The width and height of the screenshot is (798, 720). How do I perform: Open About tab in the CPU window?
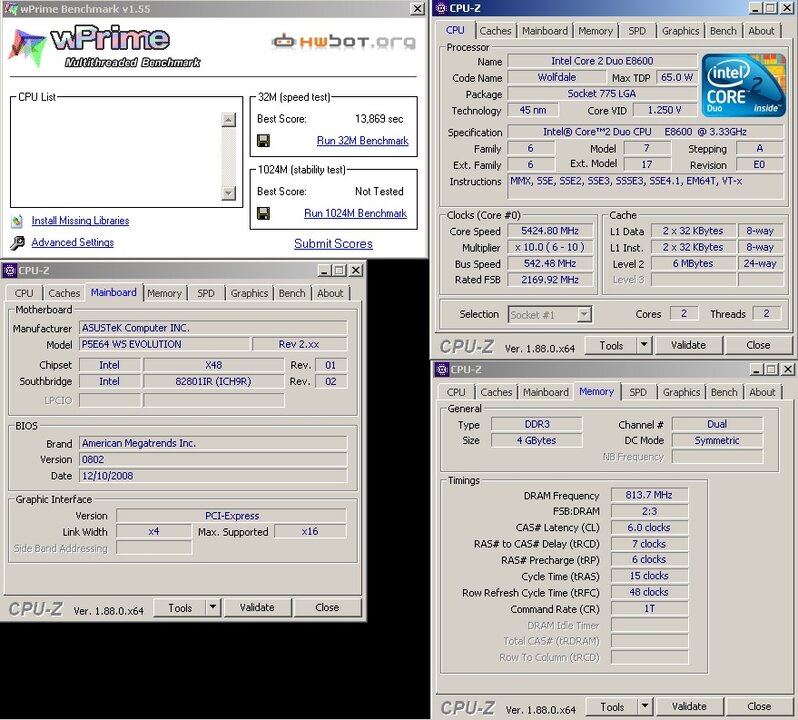click(761, 31)
